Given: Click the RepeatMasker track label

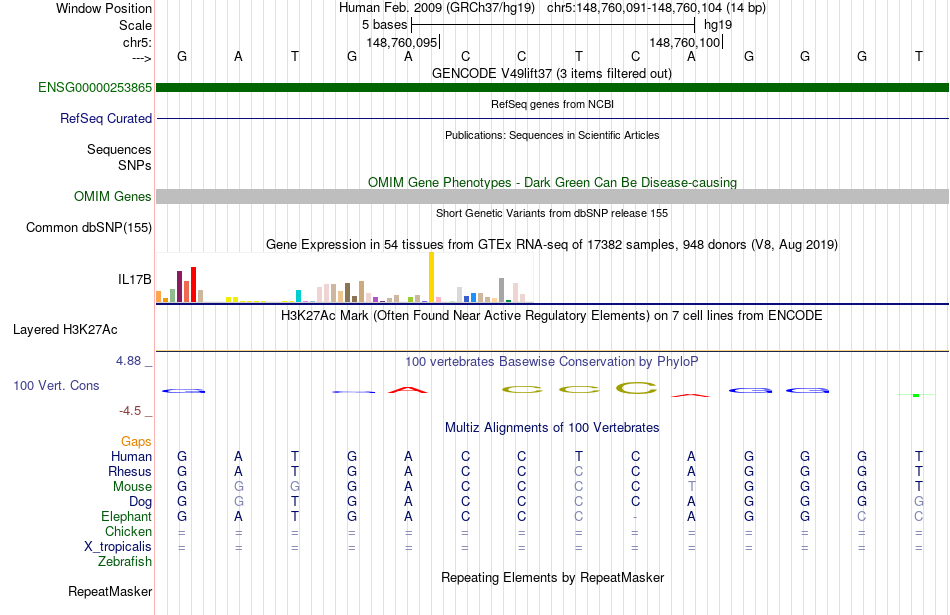Looking at the screenshot, I should (110, 591).
